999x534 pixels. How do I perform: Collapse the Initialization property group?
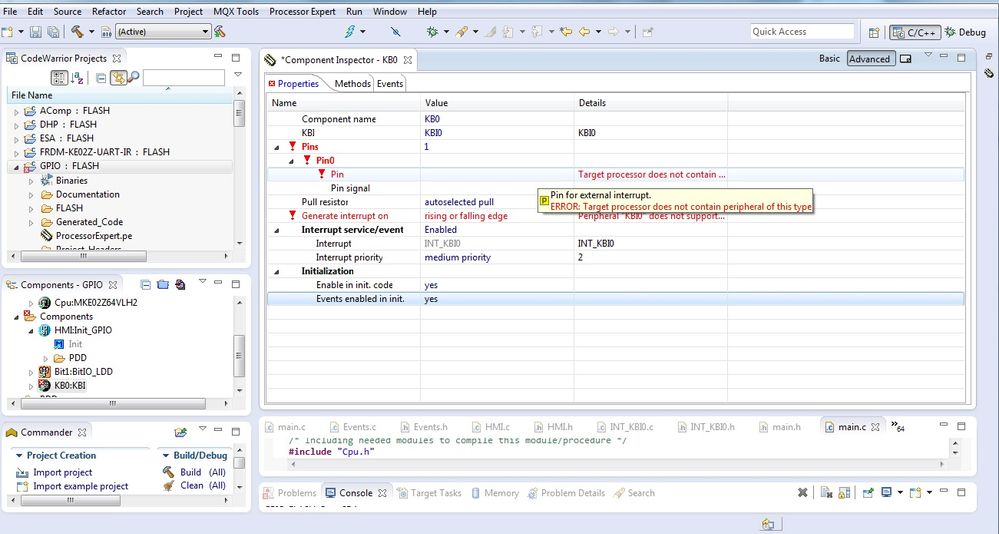[x=277, y=271]
